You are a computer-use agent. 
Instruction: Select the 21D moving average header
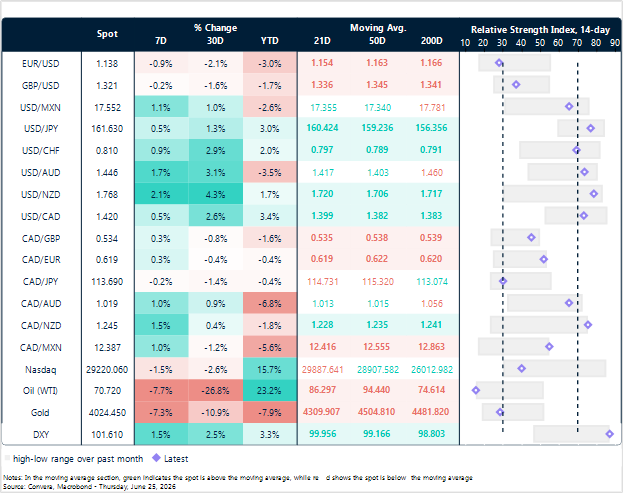point(322,41)
